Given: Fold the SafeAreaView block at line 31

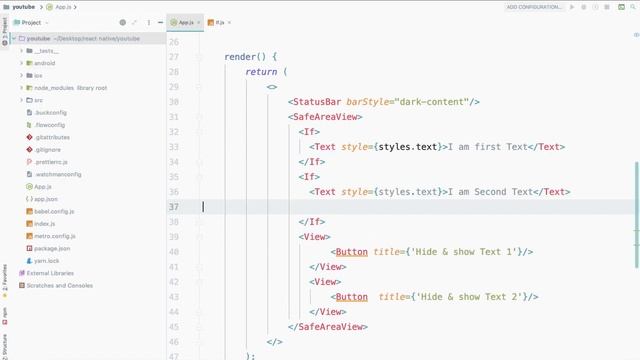Looking at the screenshot, I should coord(199,117).
